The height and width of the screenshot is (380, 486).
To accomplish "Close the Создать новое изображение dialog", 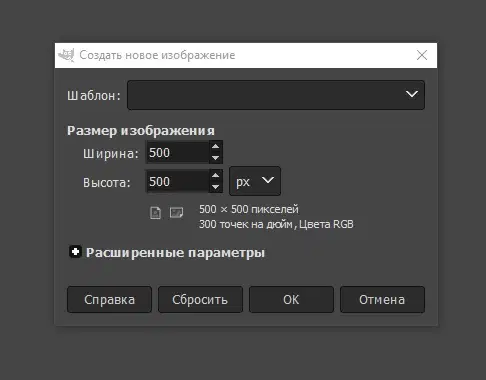I will click(422, 55).
